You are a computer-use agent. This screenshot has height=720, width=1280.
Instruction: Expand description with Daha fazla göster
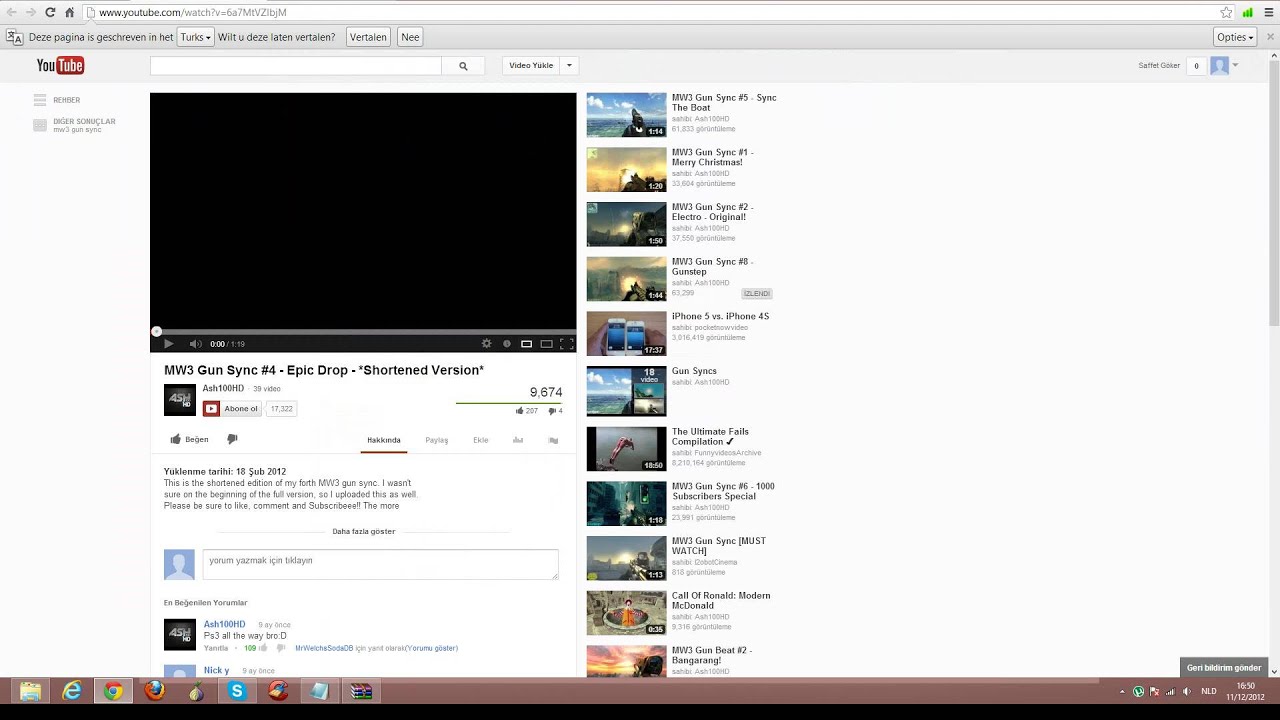364,531
